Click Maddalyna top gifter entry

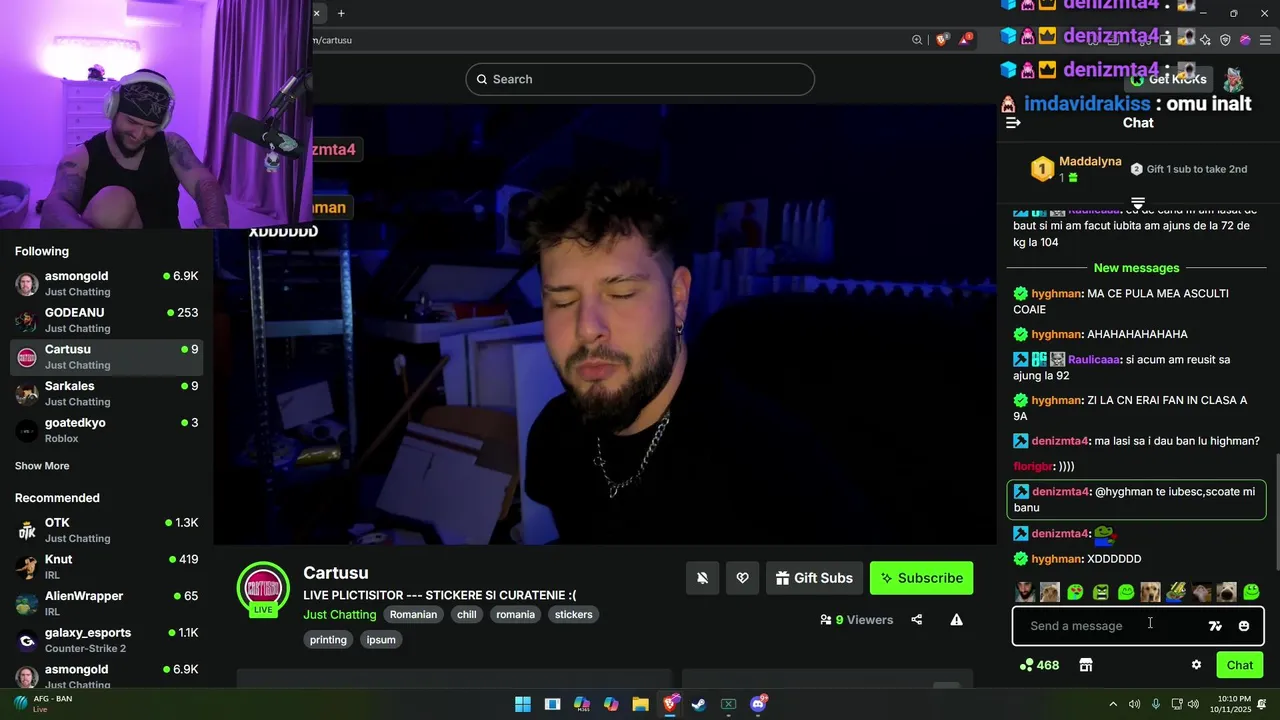(x=1076, y=169)
